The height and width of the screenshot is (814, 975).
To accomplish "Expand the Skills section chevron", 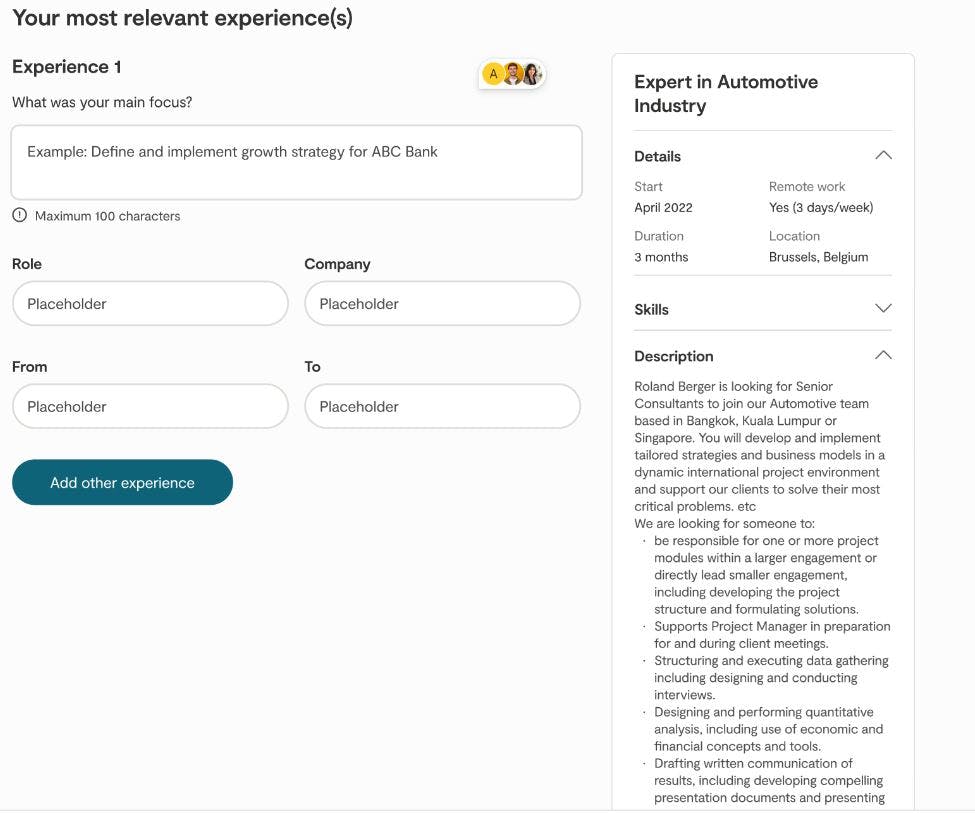I will pos(883,309).
